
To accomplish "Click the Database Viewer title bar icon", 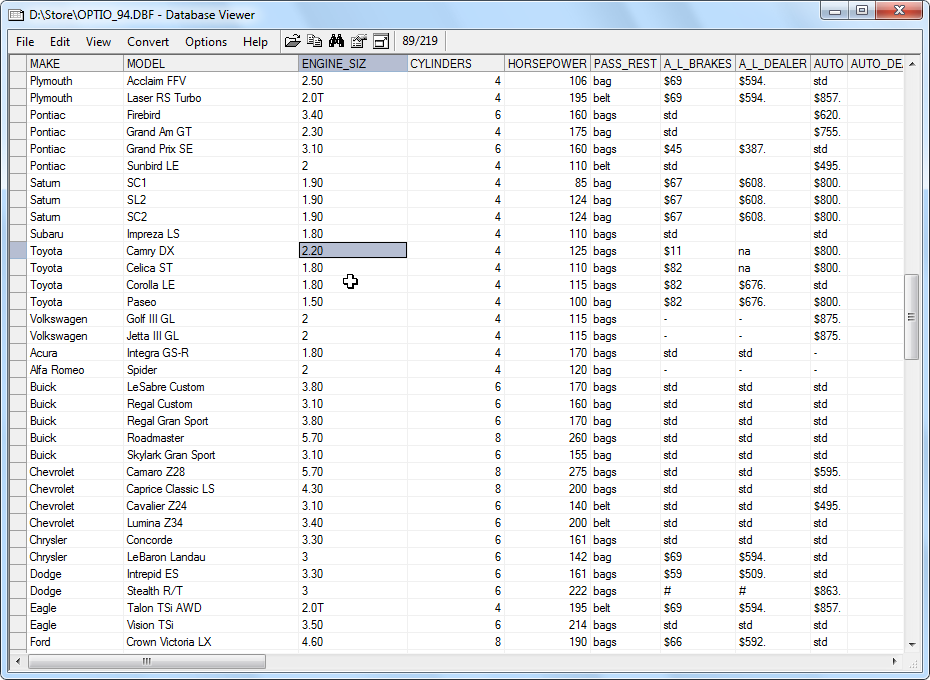I will (x=17, y=15).
